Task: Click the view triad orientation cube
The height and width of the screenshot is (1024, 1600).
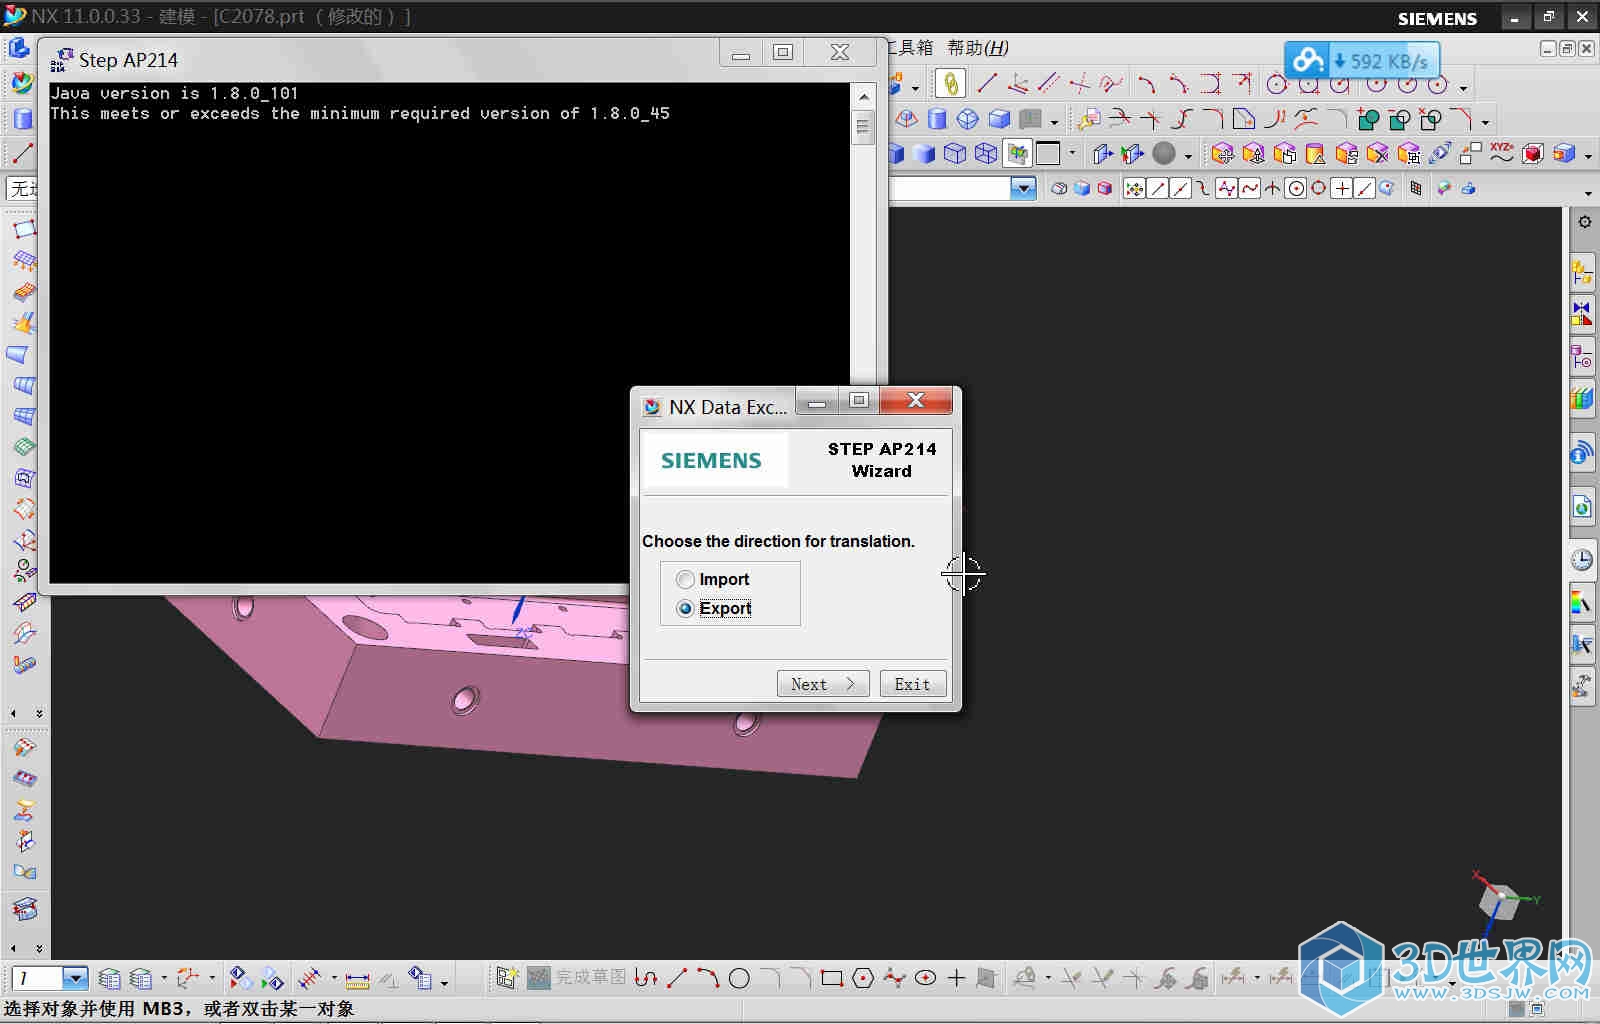Action: pyautogui.click(x=1502, y=901)
